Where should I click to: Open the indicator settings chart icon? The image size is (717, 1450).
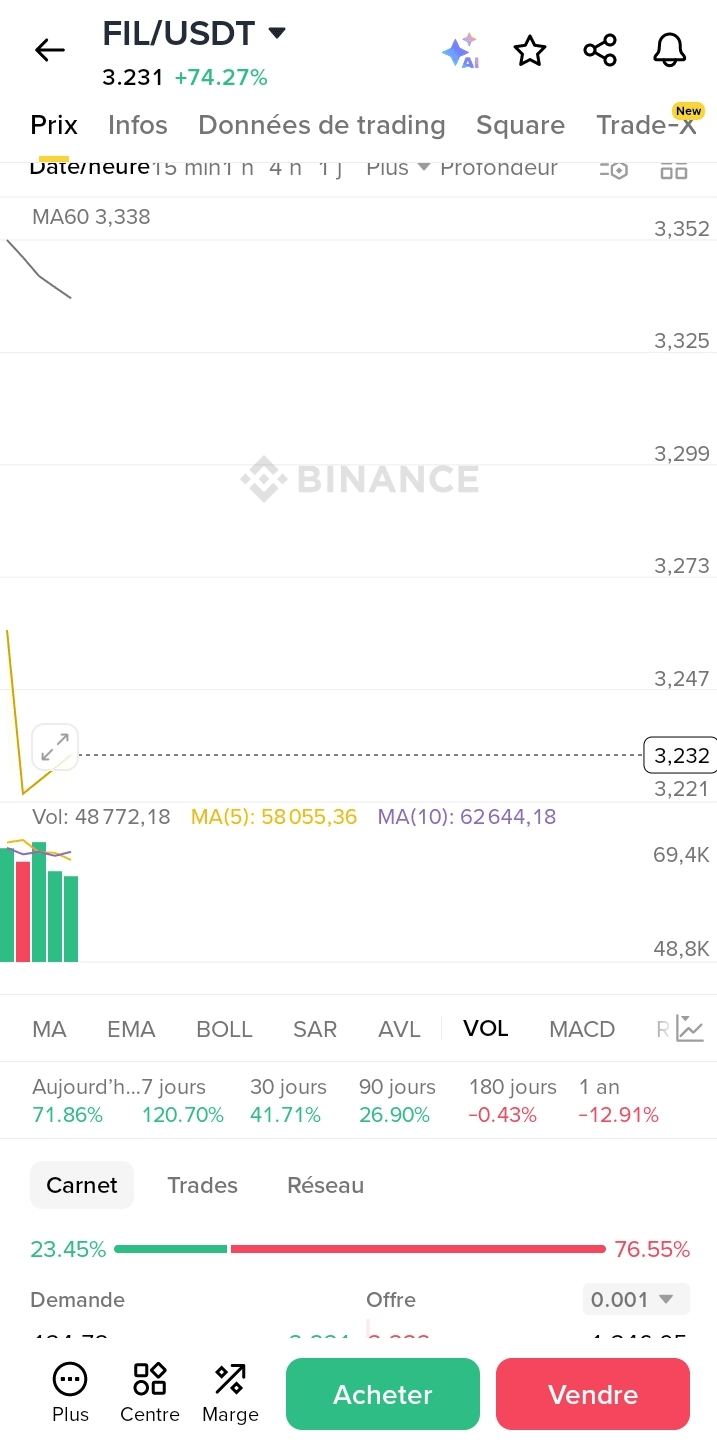(690, 1028)
